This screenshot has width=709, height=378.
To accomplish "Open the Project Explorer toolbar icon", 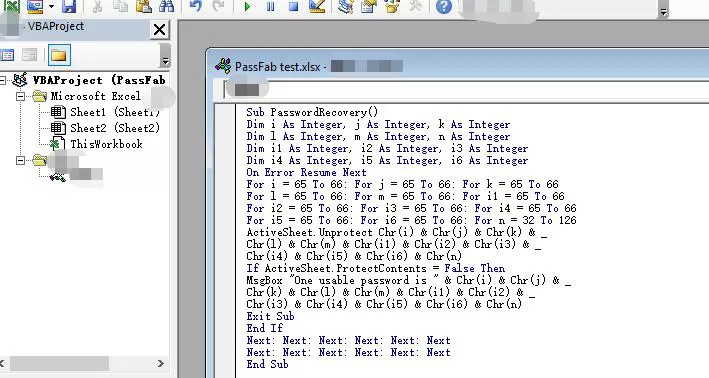I will (x=346, y=6).
